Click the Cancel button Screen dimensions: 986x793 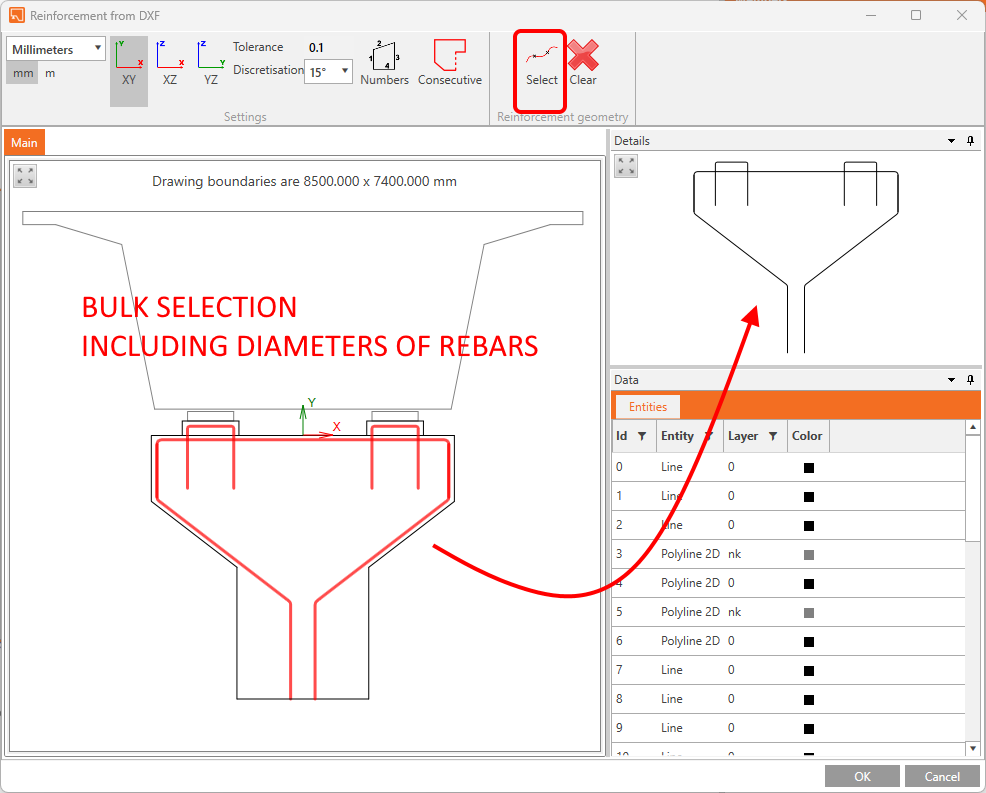click(942, 776)
